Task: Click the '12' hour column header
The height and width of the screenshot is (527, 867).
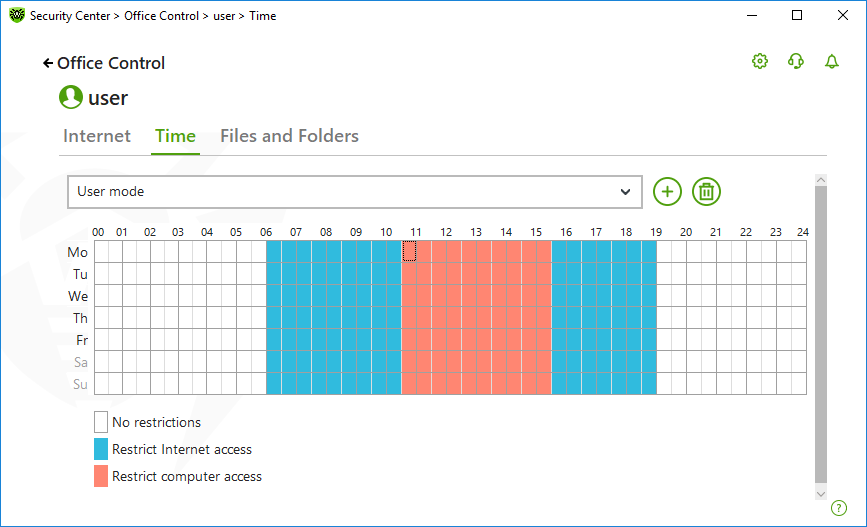Action: pyautogui.click(x=446, y=232)
